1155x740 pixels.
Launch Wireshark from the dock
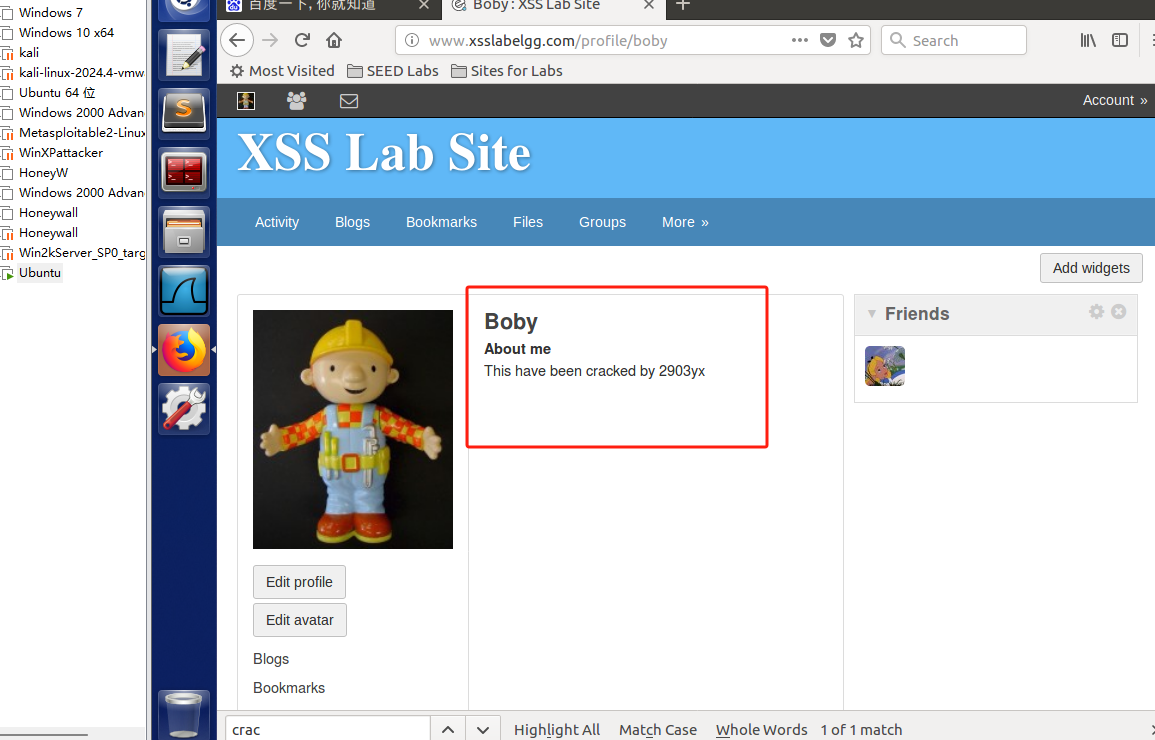[x=184, y=291]
